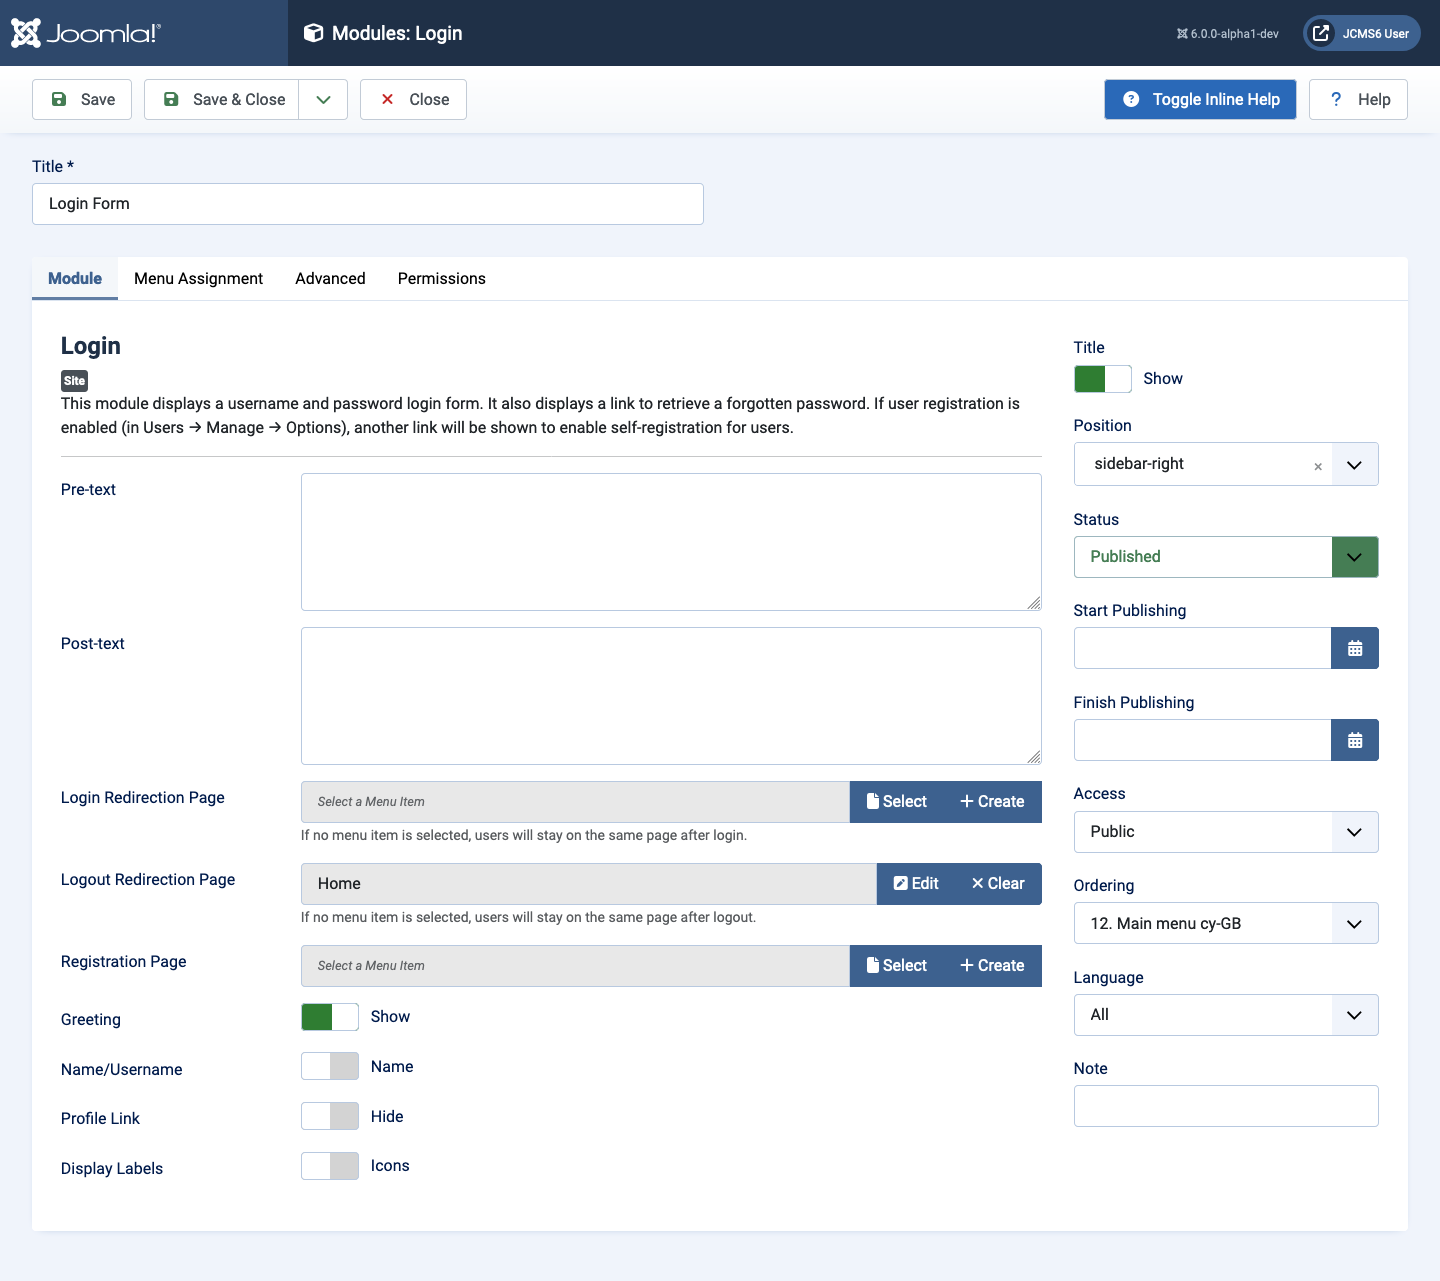Click the Toggle Inline Help button
The width and height of the screenshot is (1440, 1281).
click(x=1200, y=99)
